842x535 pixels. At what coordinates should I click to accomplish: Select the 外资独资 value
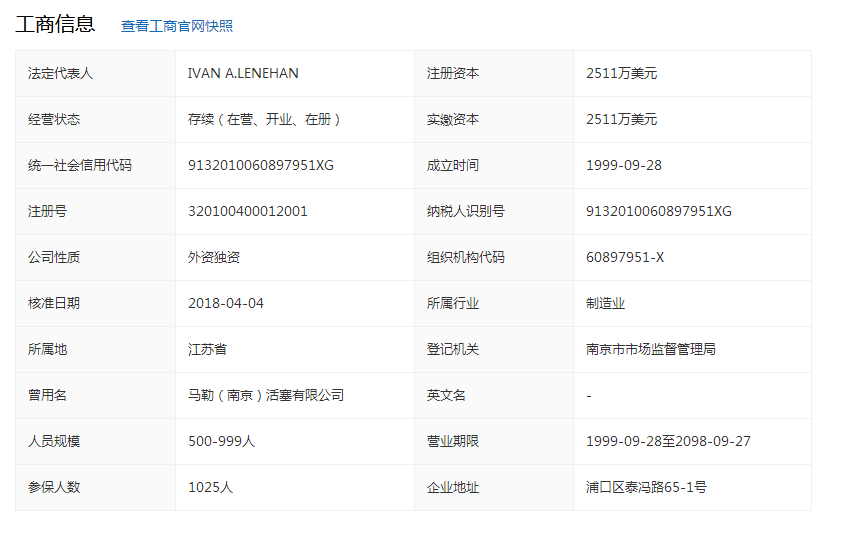[214, 257]
